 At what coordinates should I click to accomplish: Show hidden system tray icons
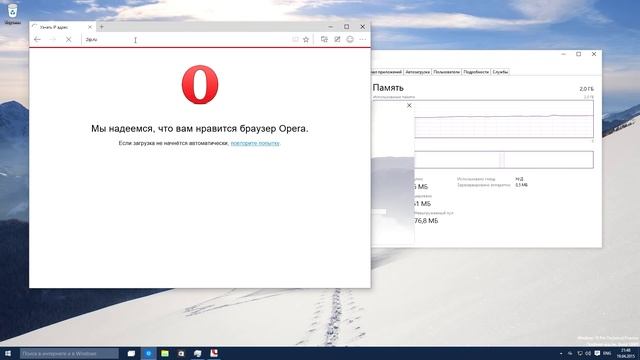click(561, 353)
